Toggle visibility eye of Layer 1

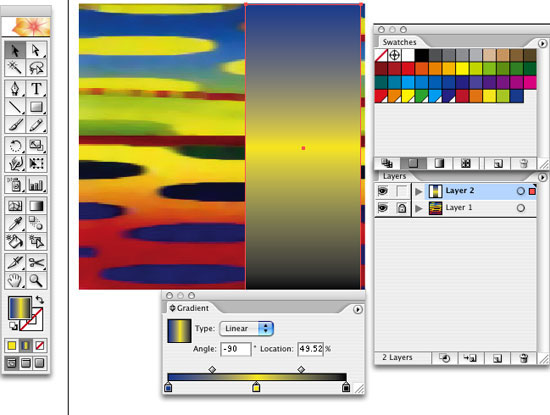coord(383,208)
